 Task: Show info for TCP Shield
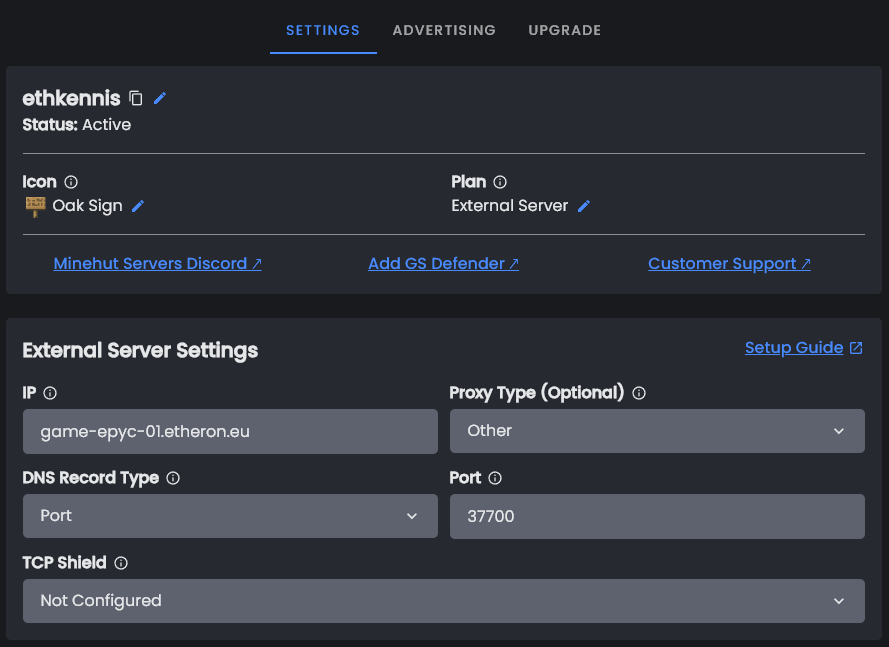[121, 563]
